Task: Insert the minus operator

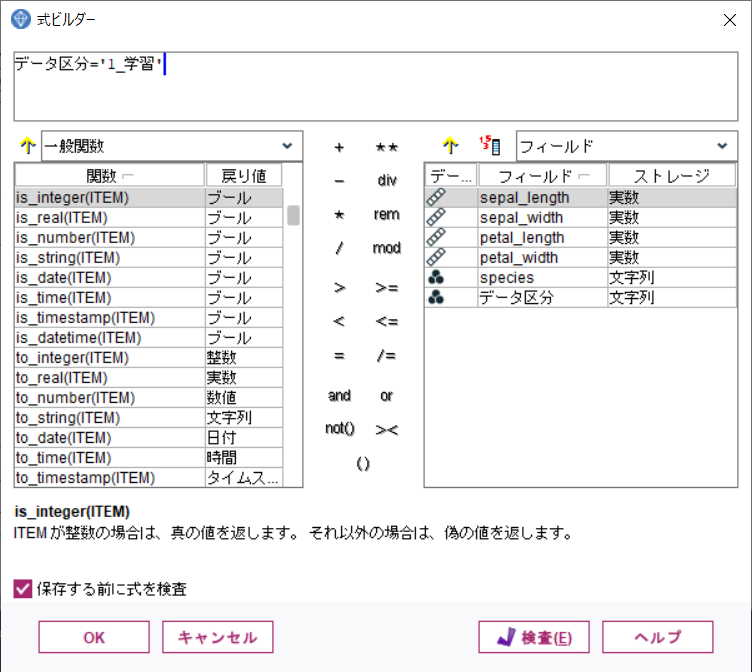Action: (339, 181)
